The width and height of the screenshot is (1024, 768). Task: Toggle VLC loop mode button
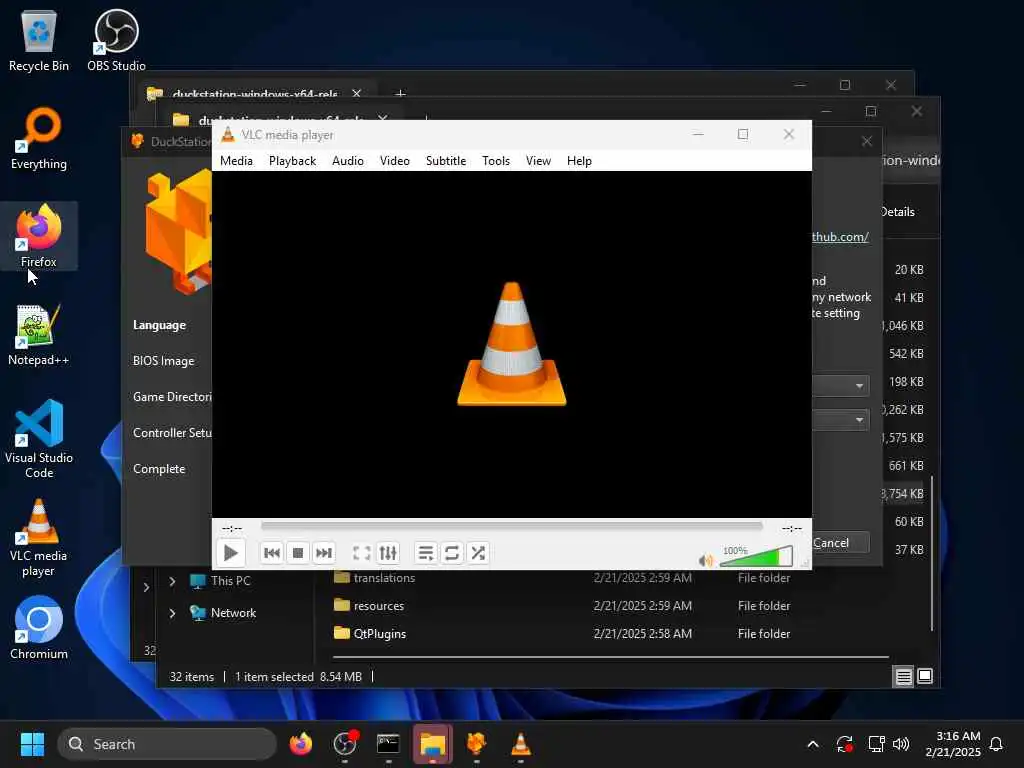[x=451, y=553]
